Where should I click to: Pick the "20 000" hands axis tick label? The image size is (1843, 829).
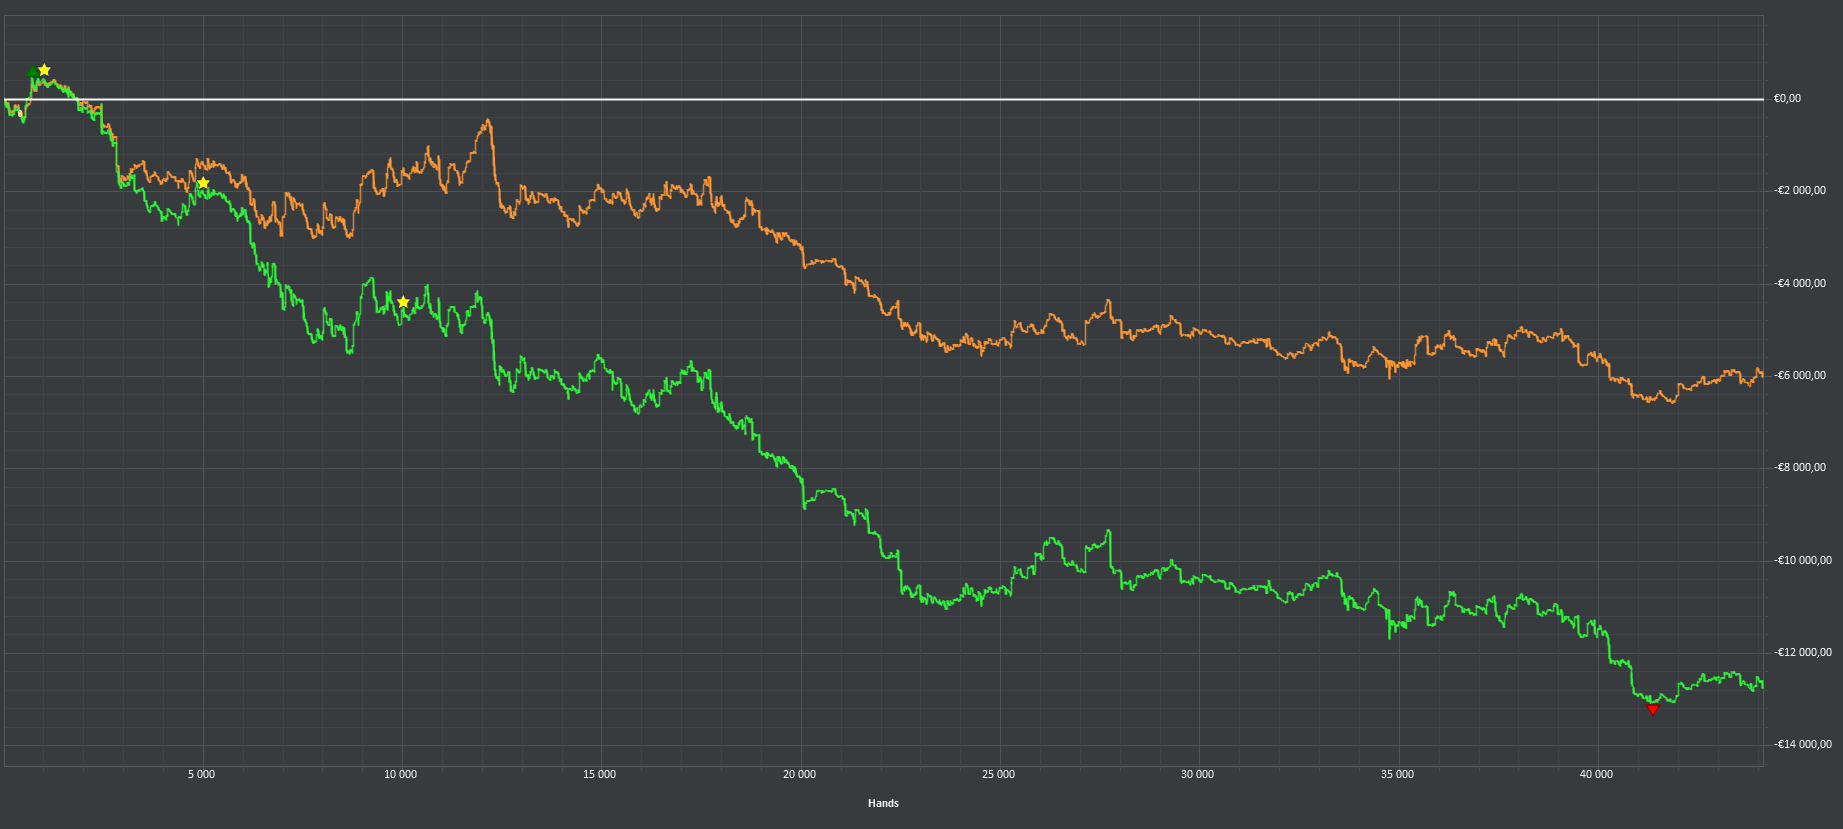[800, 774]
